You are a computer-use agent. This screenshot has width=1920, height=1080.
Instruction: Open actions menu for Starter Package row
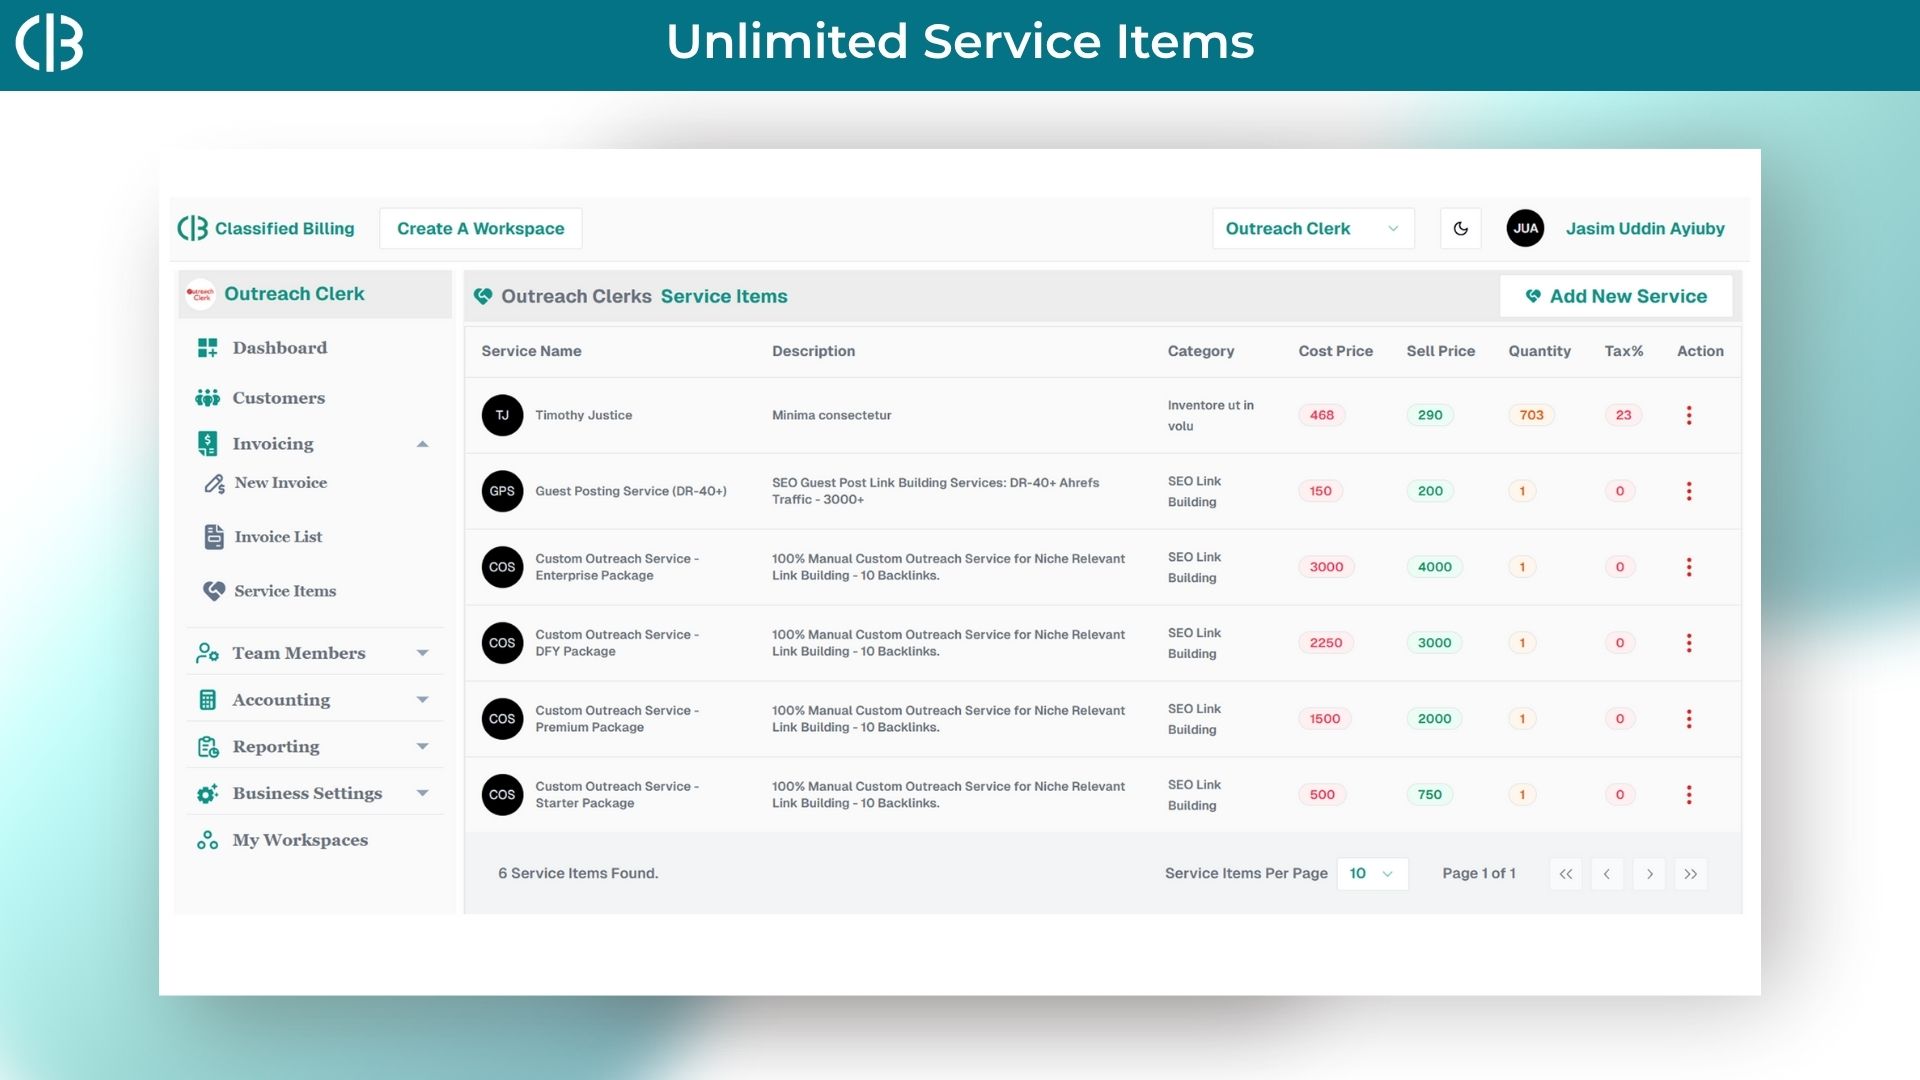point(1689,795)
